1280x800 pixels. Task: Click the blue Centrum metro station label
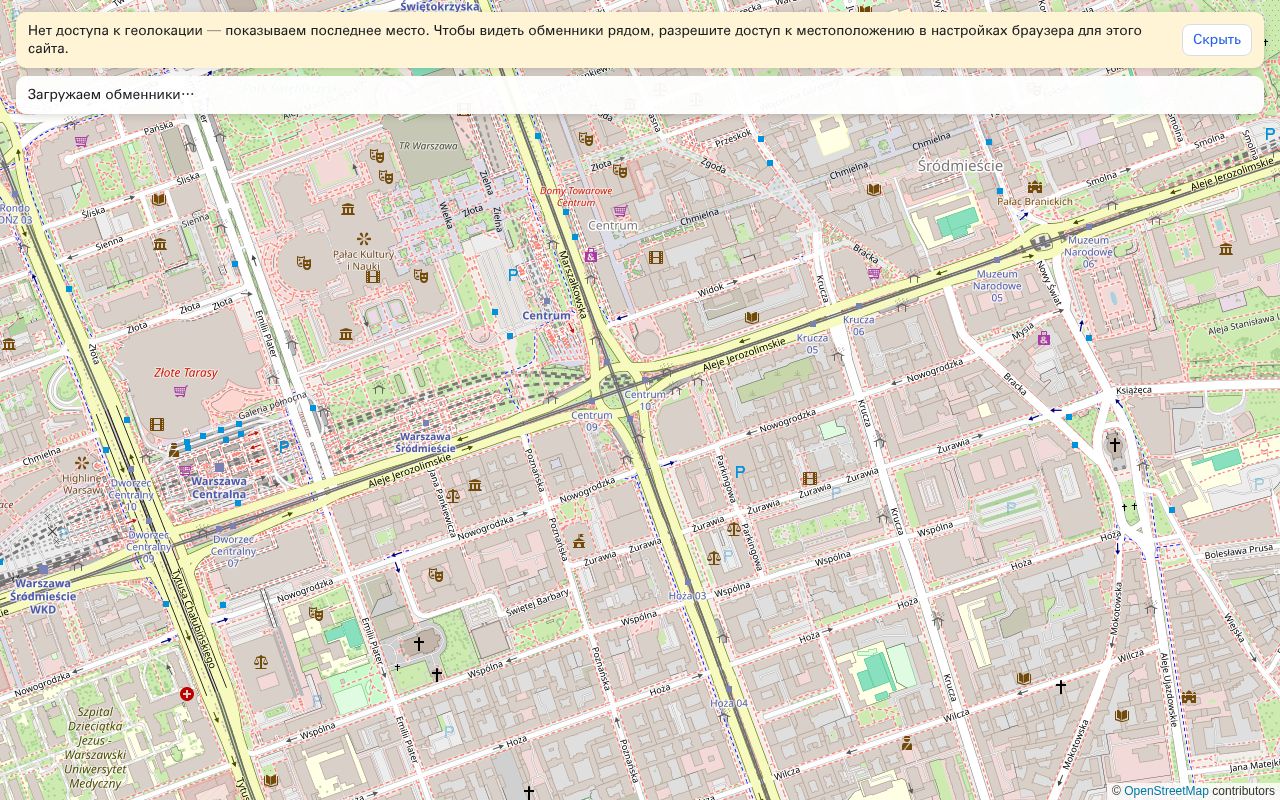(x=547, y=315)
